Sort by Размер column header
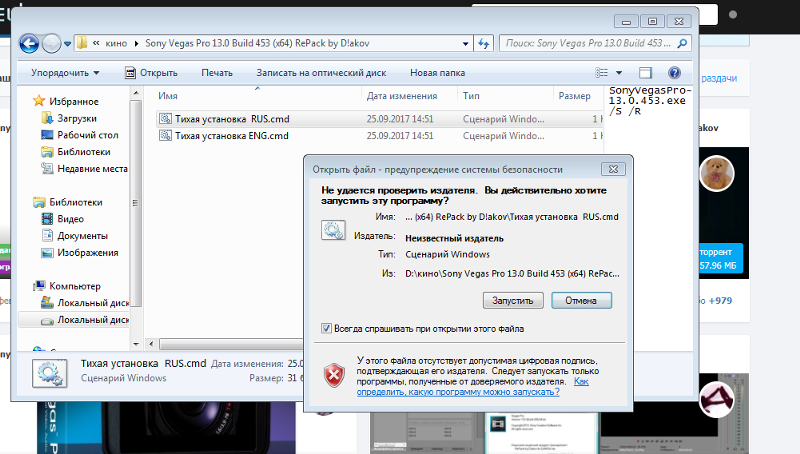Screen dimensions: 800x454 click(574, 96)
